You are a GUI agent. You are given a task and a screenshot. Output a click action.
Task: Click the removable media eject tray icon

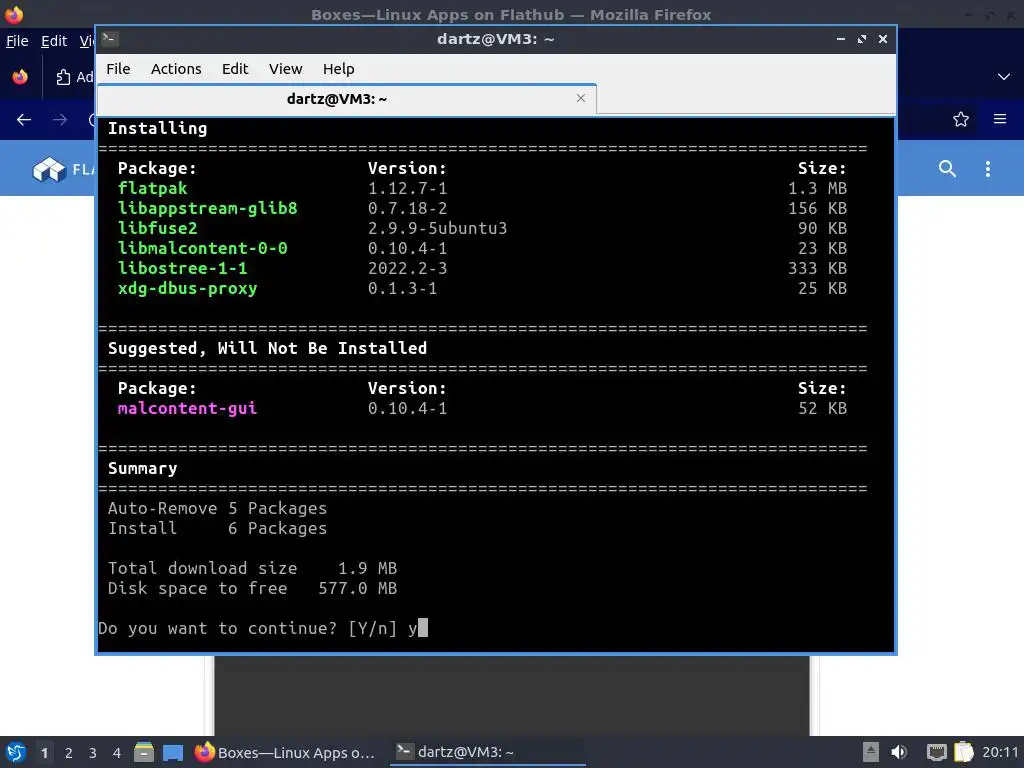coord(871,752)
